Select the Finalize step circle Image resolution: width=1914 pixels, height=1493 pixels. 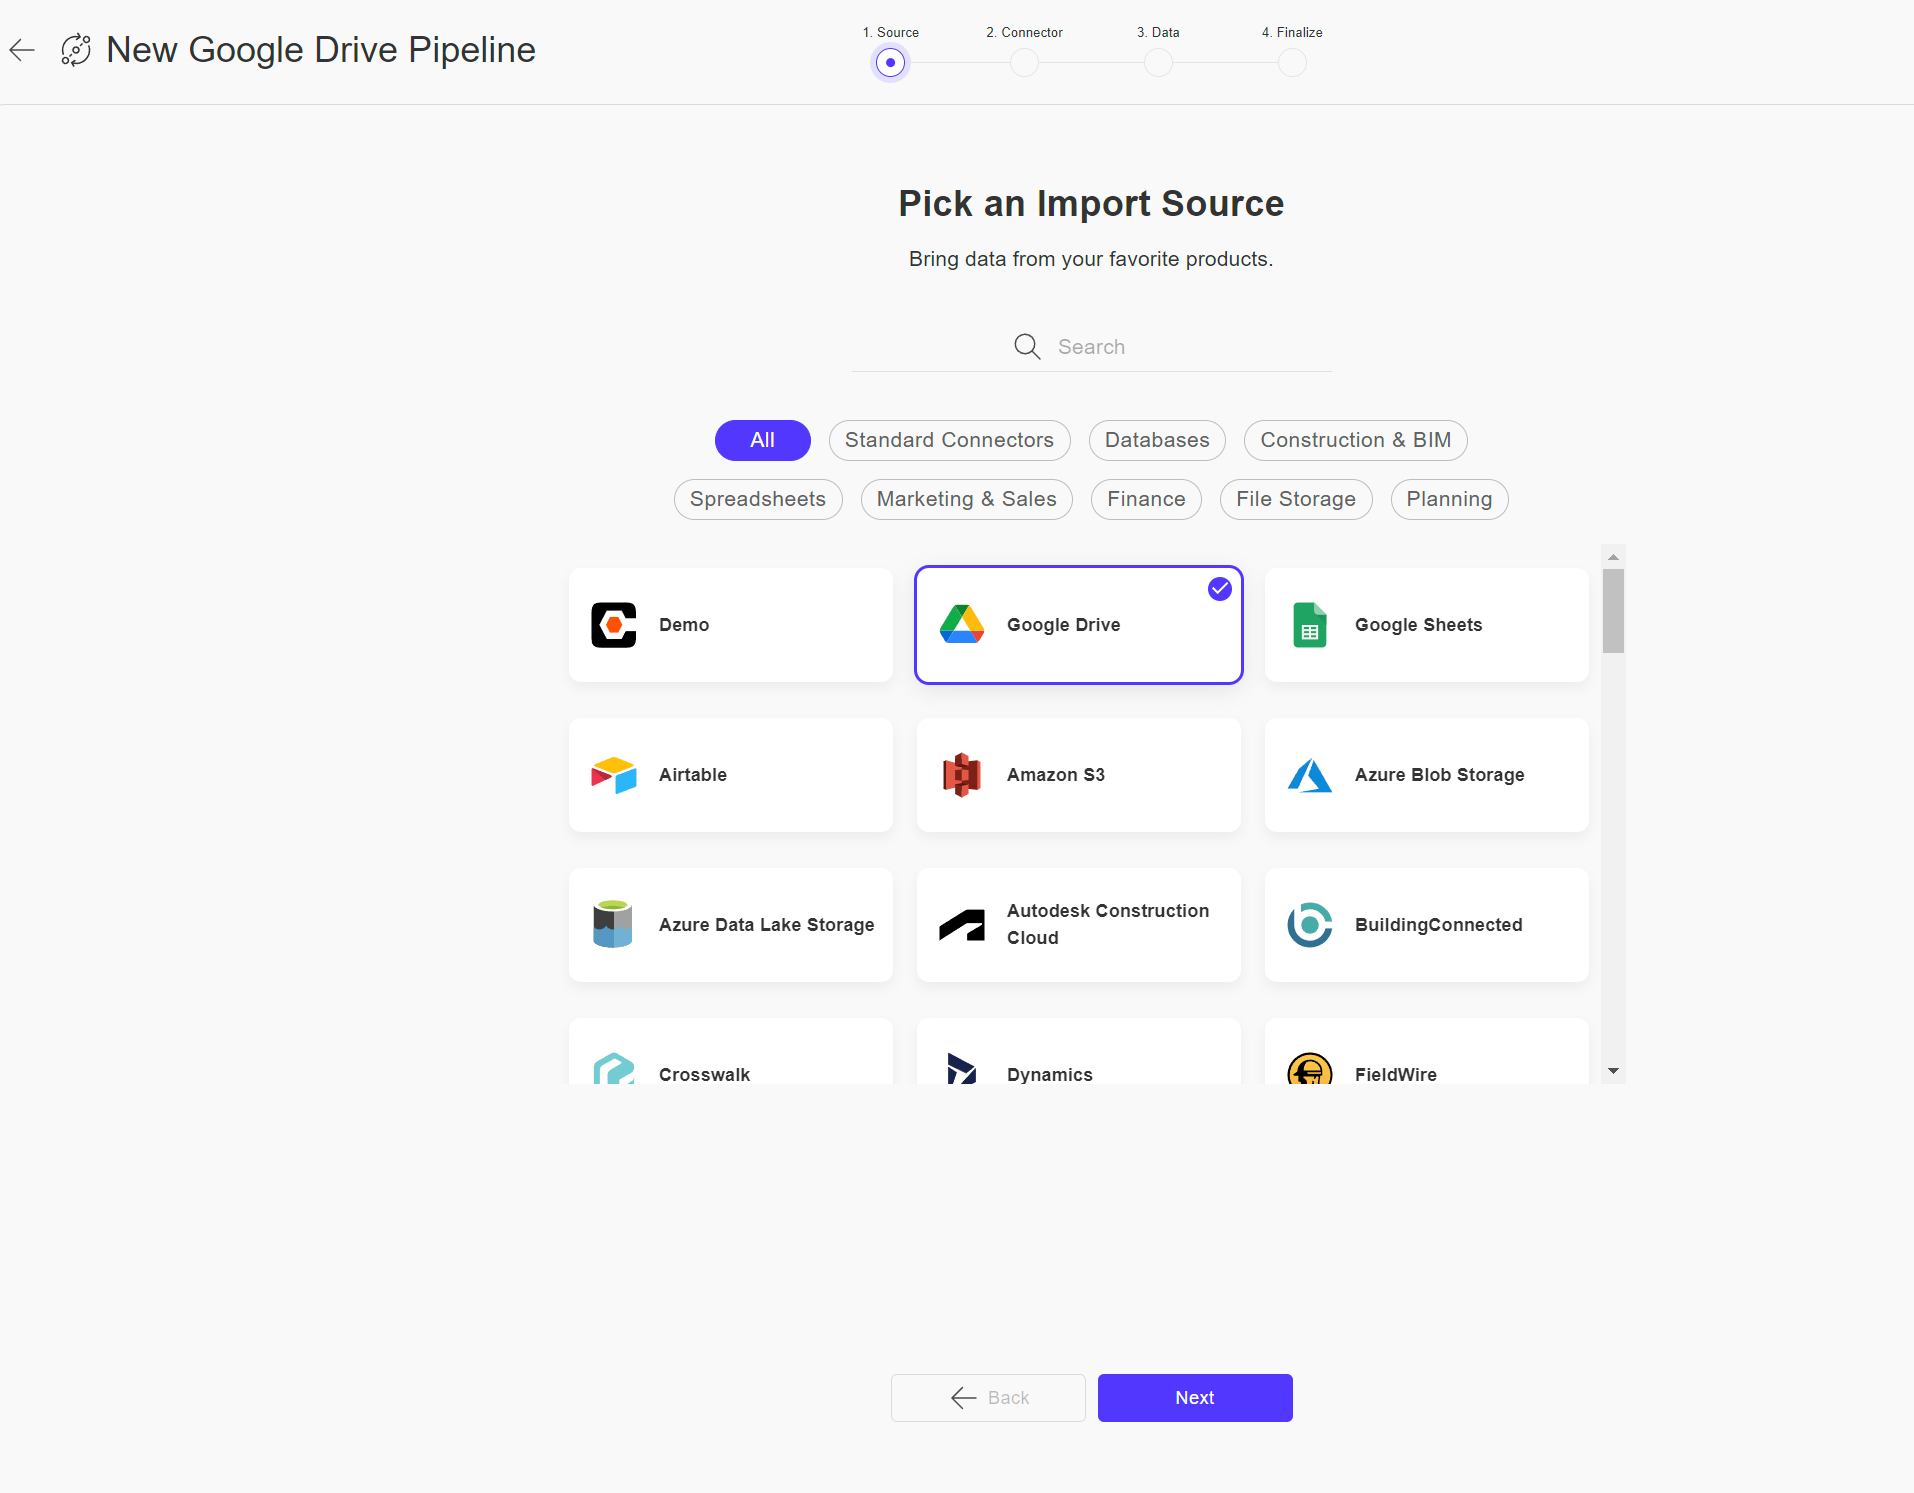click(1292, 62)
